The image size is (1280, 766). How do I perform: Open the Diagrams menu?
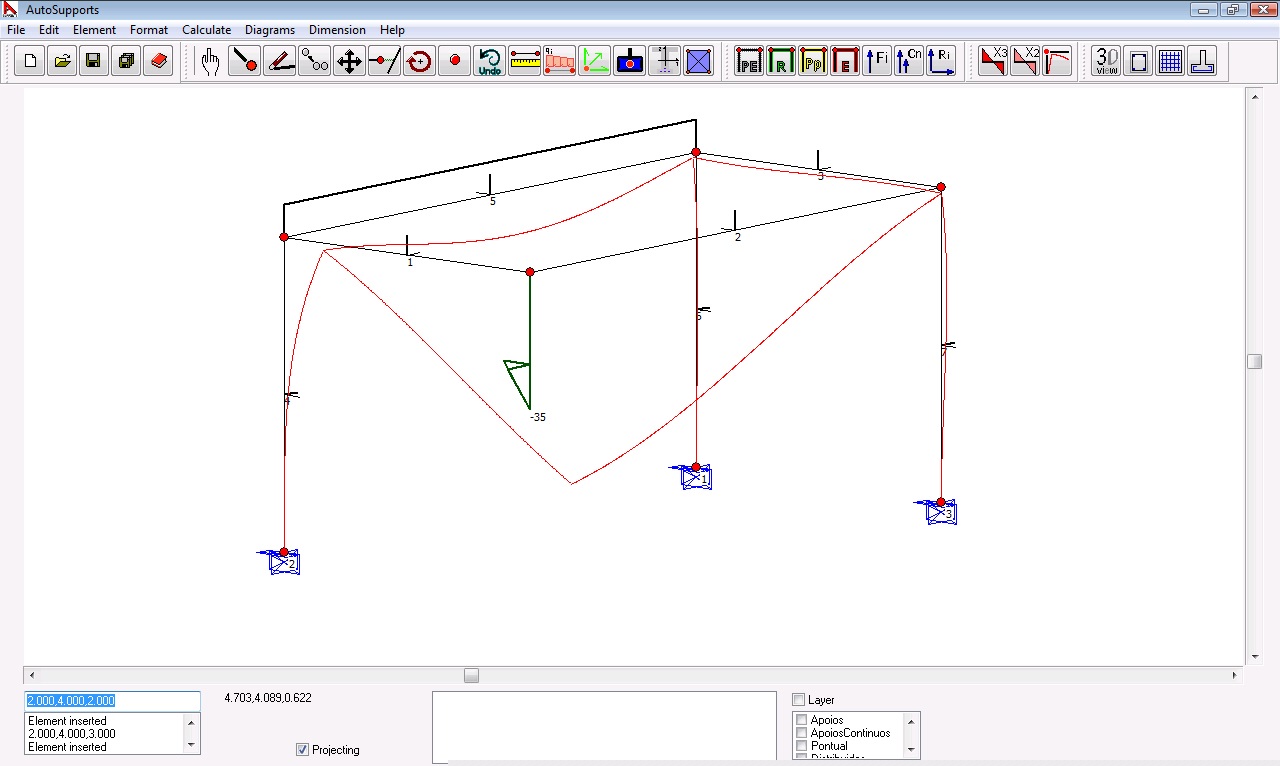pos(270,30)
